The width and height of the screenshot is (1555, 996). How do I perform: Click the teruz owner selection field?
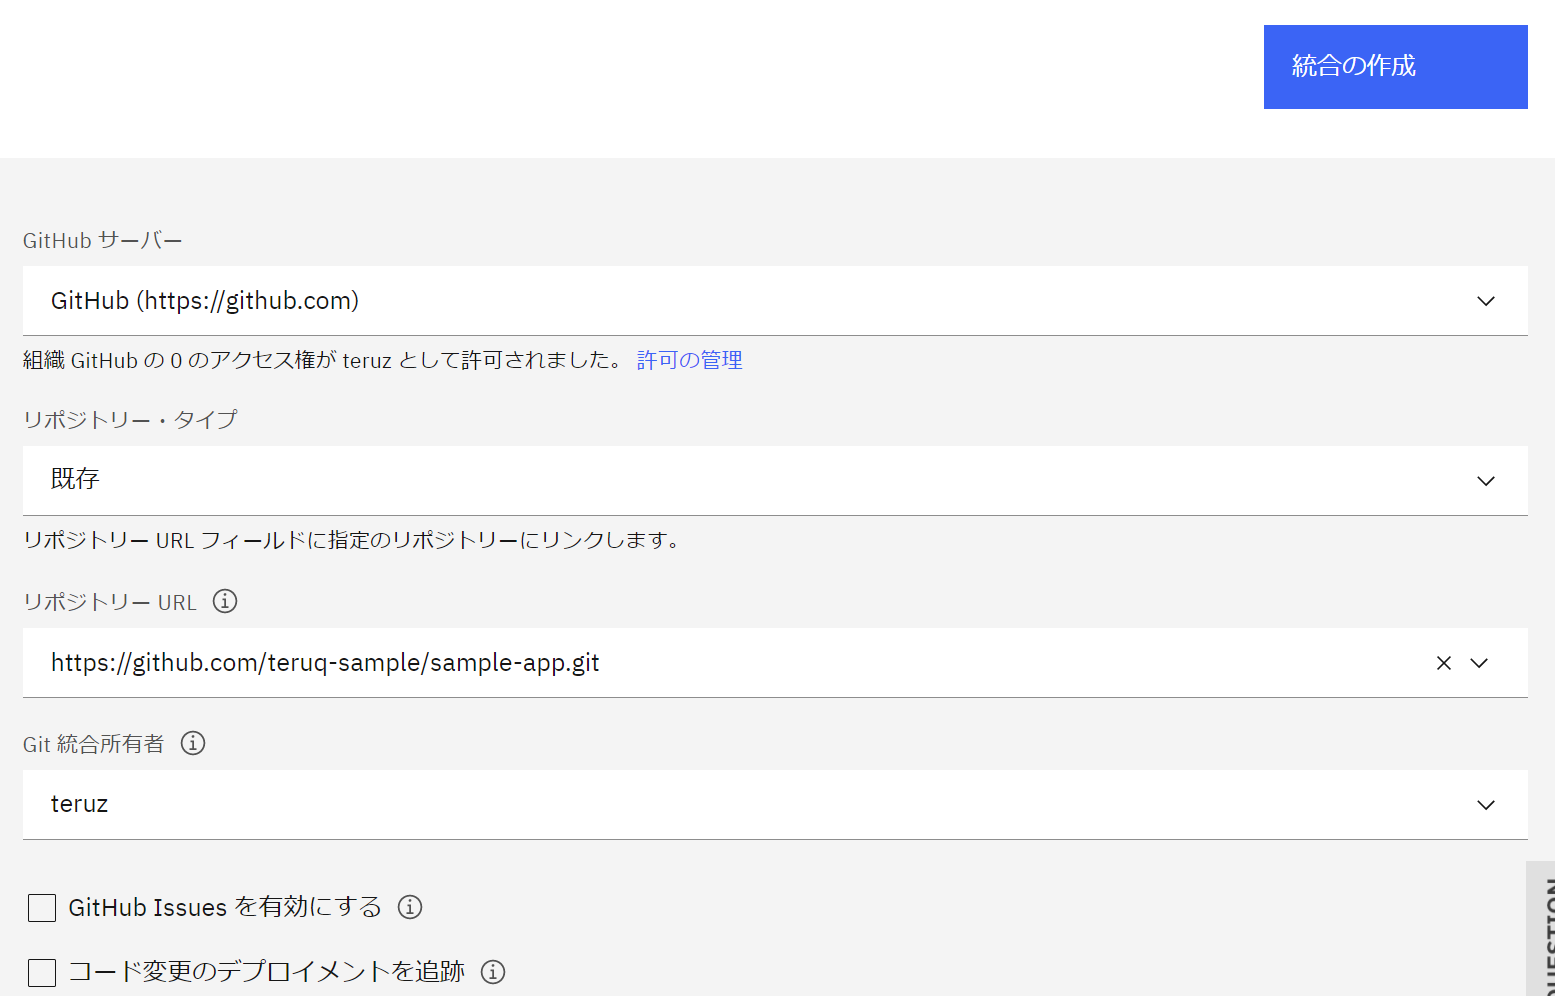tap(775, 805)
